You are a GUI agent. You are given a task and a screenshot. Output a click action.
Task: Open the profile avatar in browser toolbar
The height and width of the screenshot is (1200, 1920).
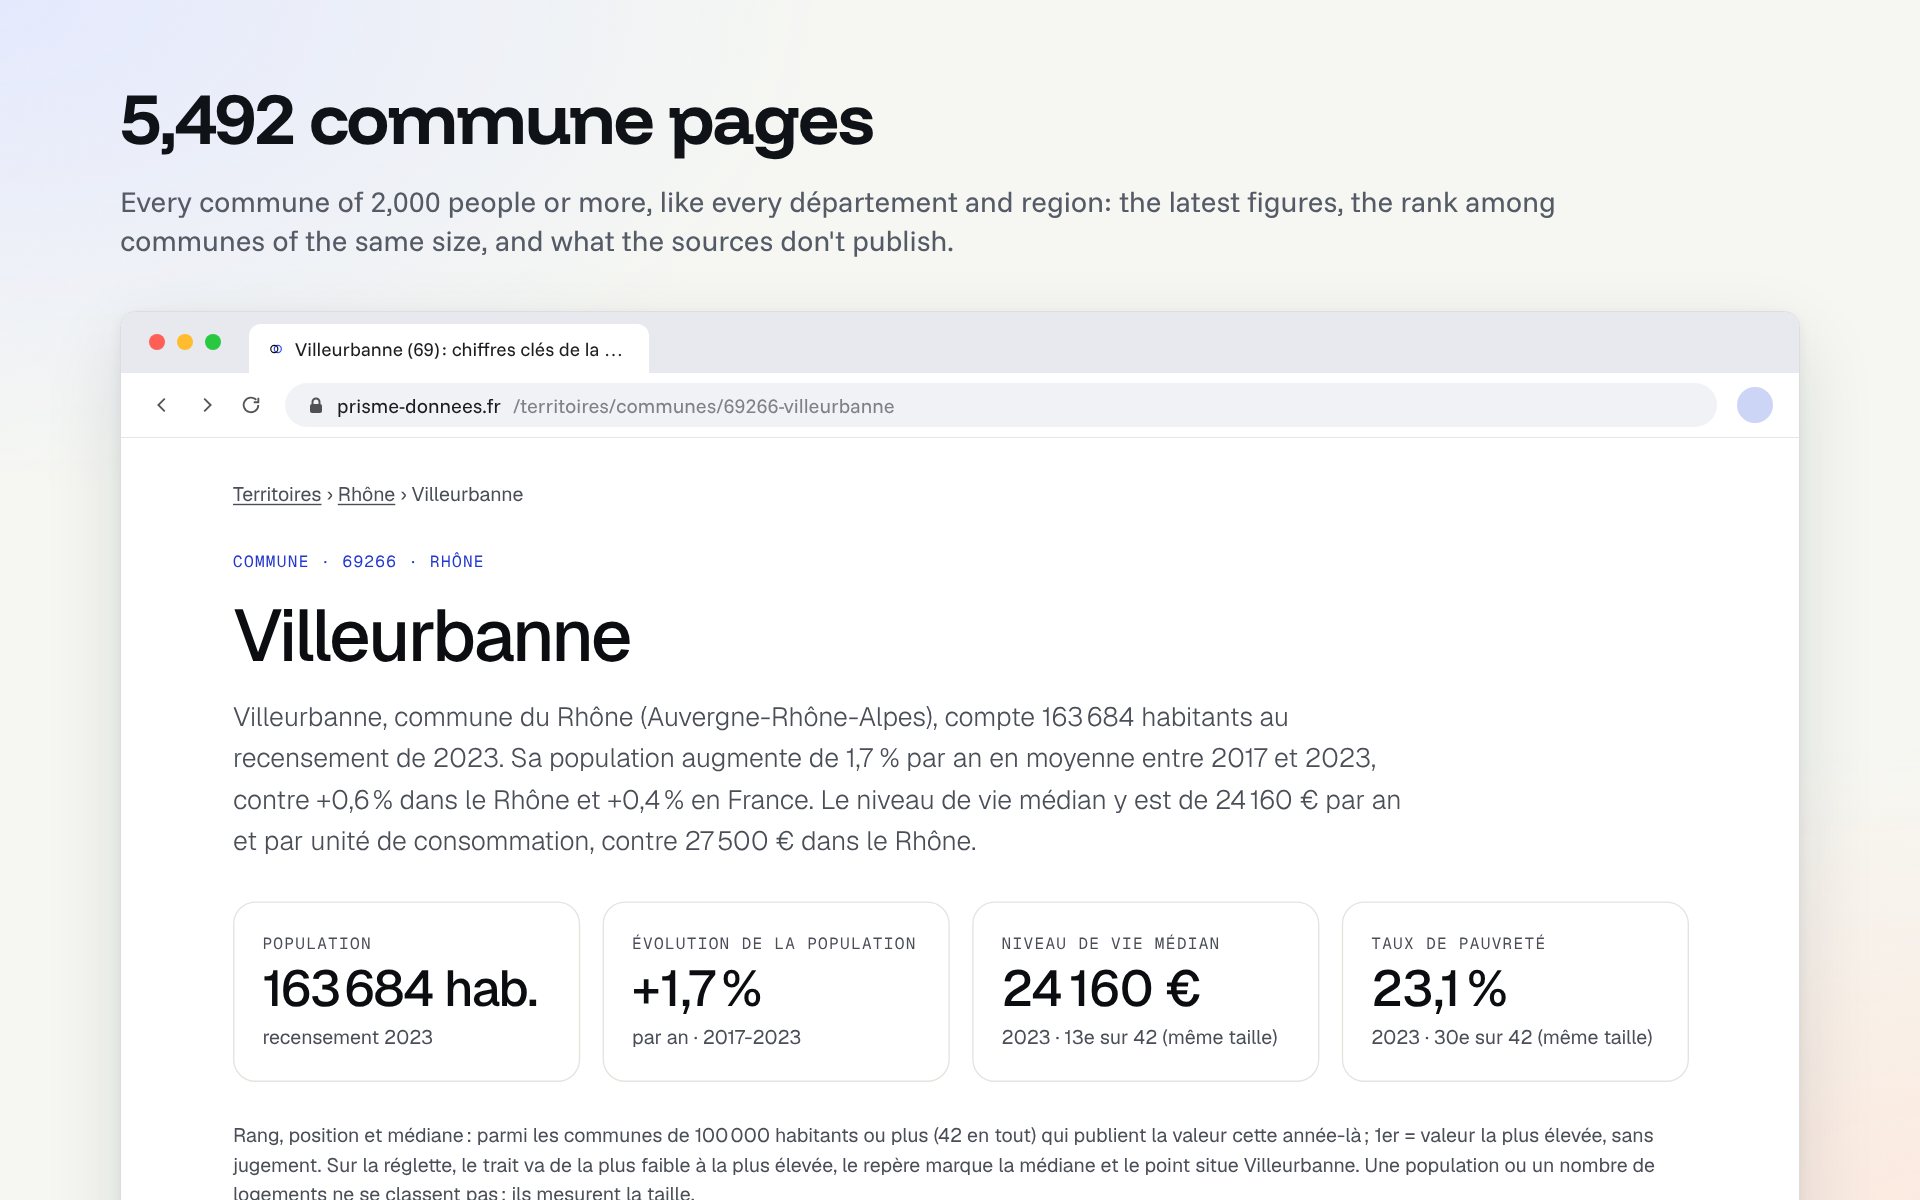[1754, 405]
